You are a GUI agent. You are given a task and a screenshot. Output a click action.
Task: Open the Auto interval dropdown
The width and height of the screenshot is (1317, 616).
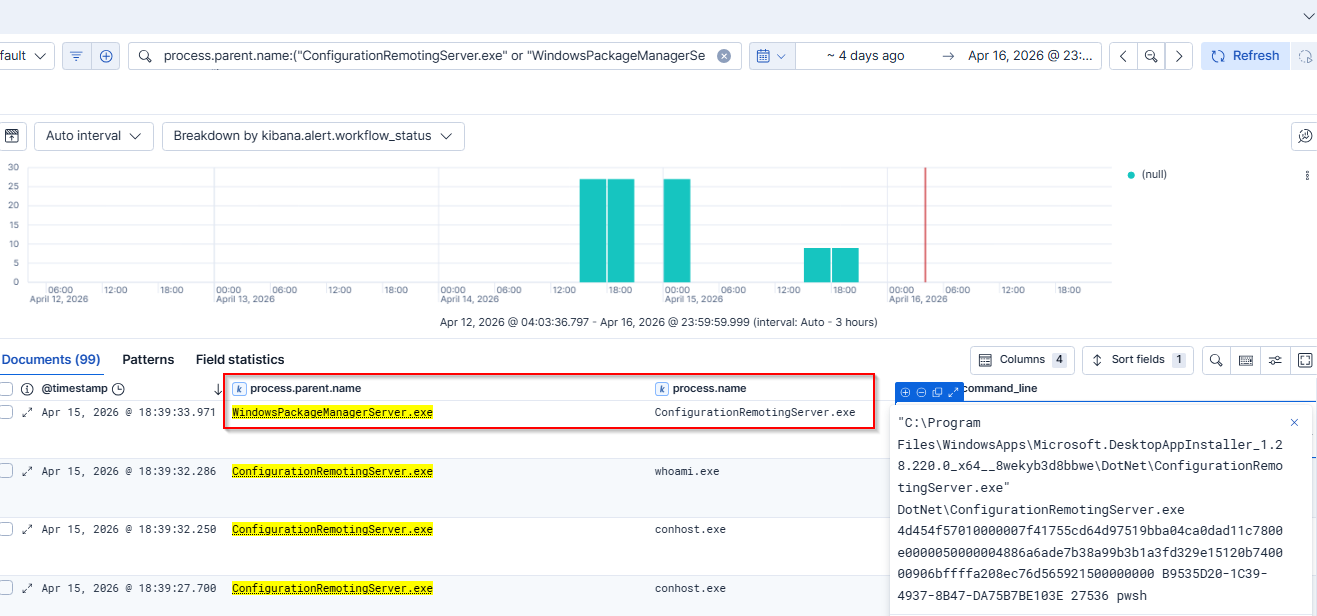click(x=93, y=136)
